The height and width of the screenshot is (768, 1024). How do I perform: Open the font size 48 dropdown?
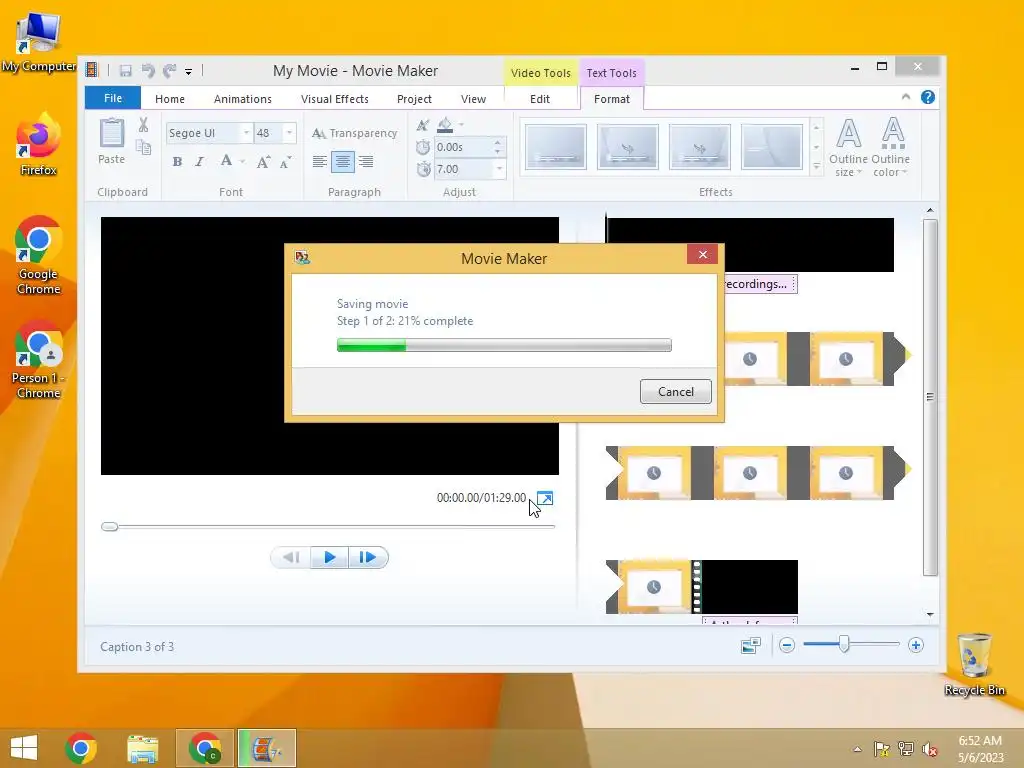[289, 133]
